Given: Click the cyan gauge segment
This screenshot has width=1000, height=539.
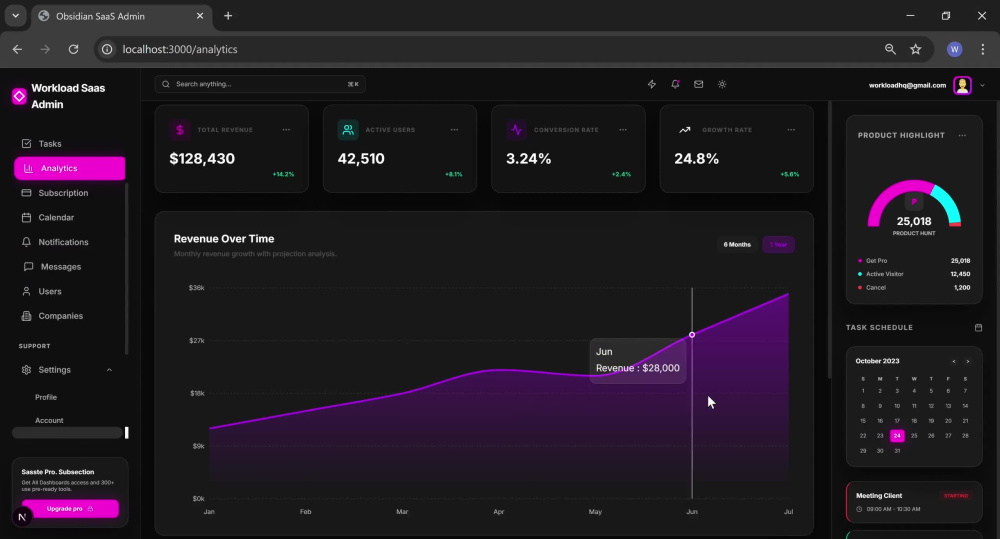Looking at the screenshot, I should point(948,201).
